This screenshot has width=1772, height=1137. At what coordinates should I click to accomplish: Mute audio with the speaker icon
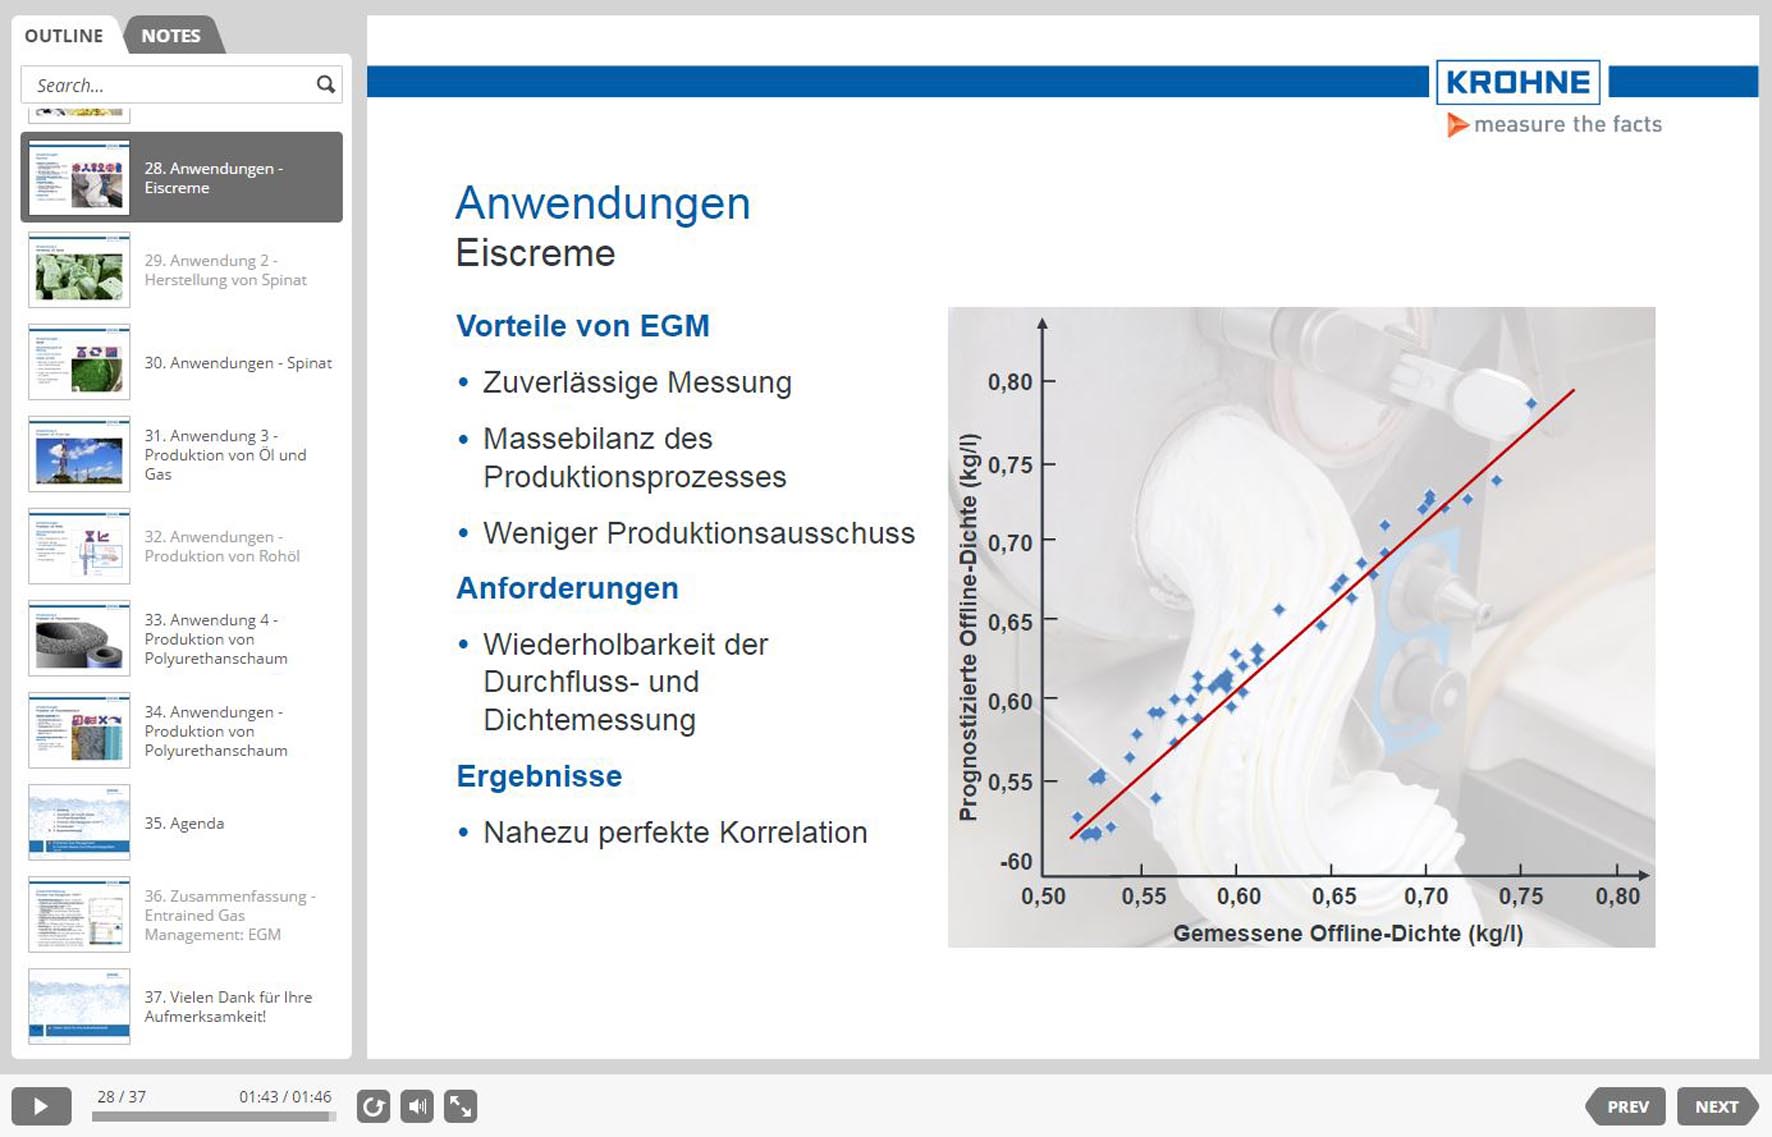[x=417, y=1106]
